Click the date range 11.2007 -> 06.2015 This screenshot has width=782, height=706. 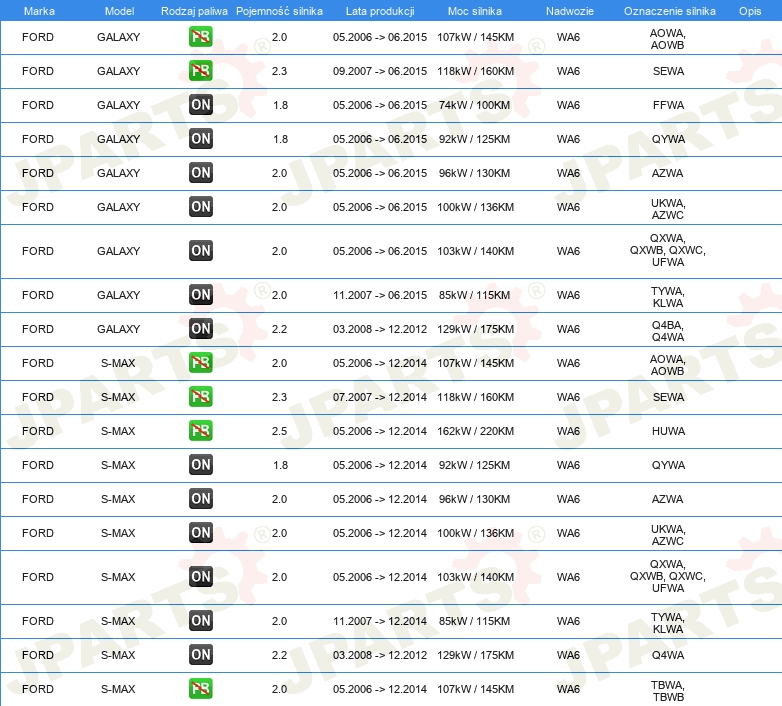click(380, 295)
